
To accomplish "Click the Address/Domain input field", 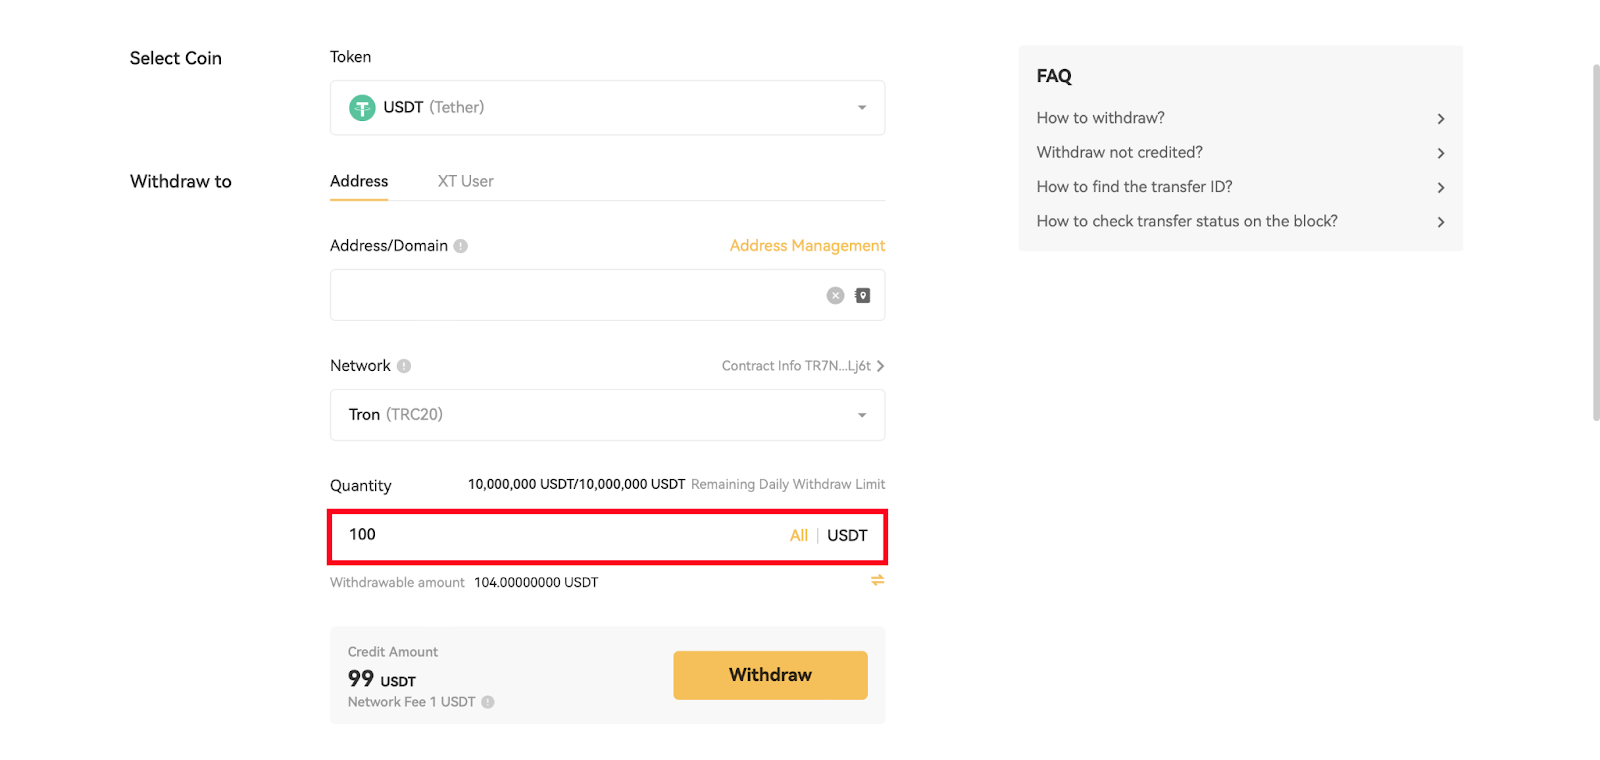I will (570, 296).
